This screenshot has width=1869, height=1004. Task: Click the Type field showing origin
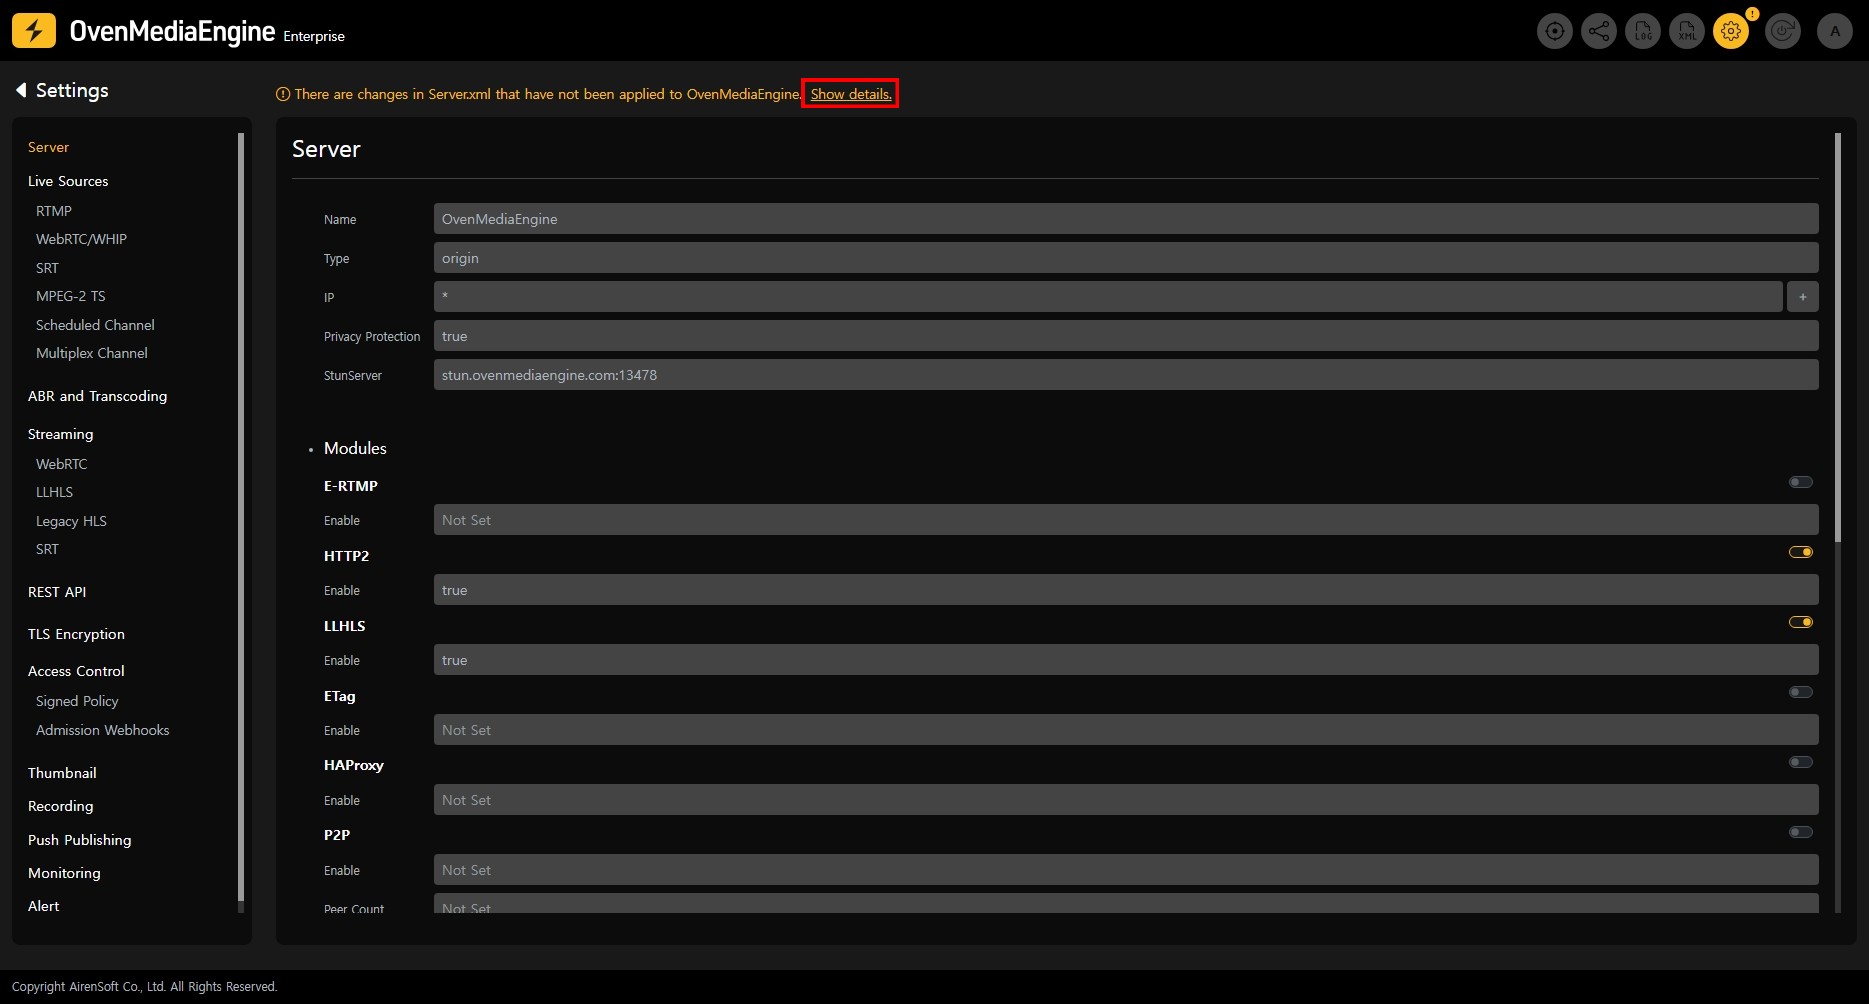(1126, 258)
